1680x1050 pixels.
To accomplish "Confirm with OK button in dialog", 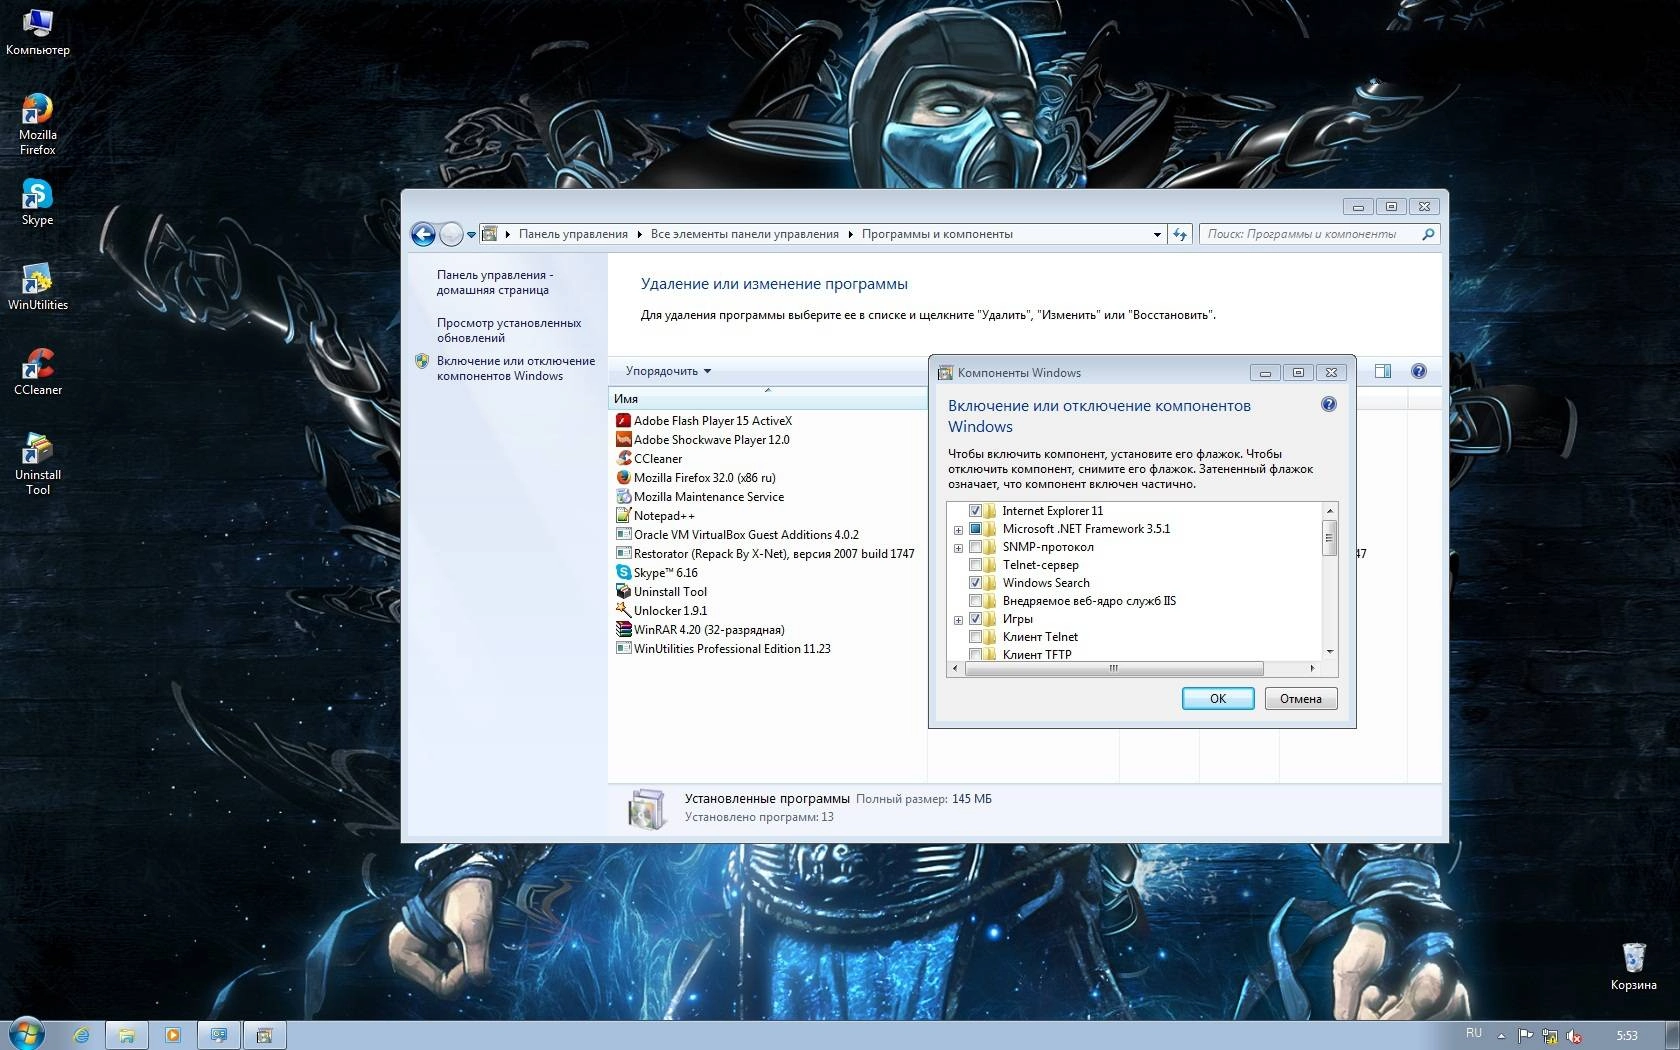I will [x=1218, y=699].
